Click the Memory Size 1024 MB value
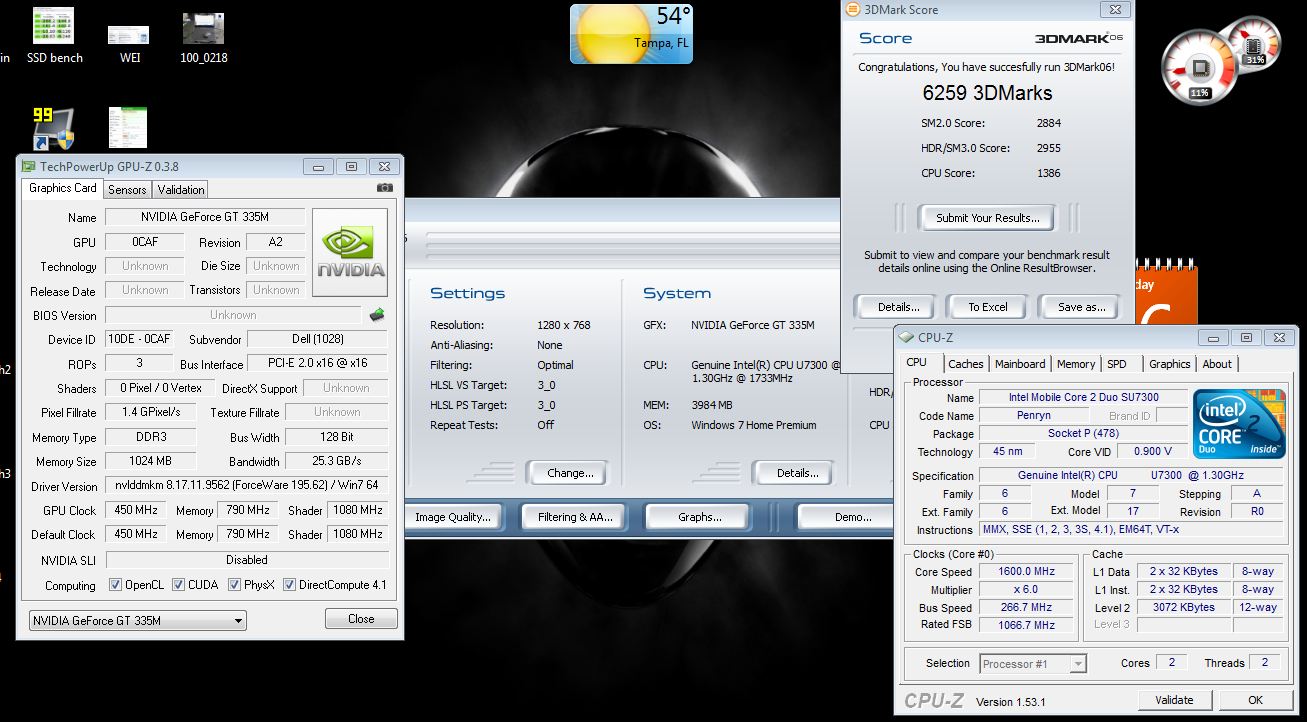Viewport: 1307px width, 722px height. point(150,461)
